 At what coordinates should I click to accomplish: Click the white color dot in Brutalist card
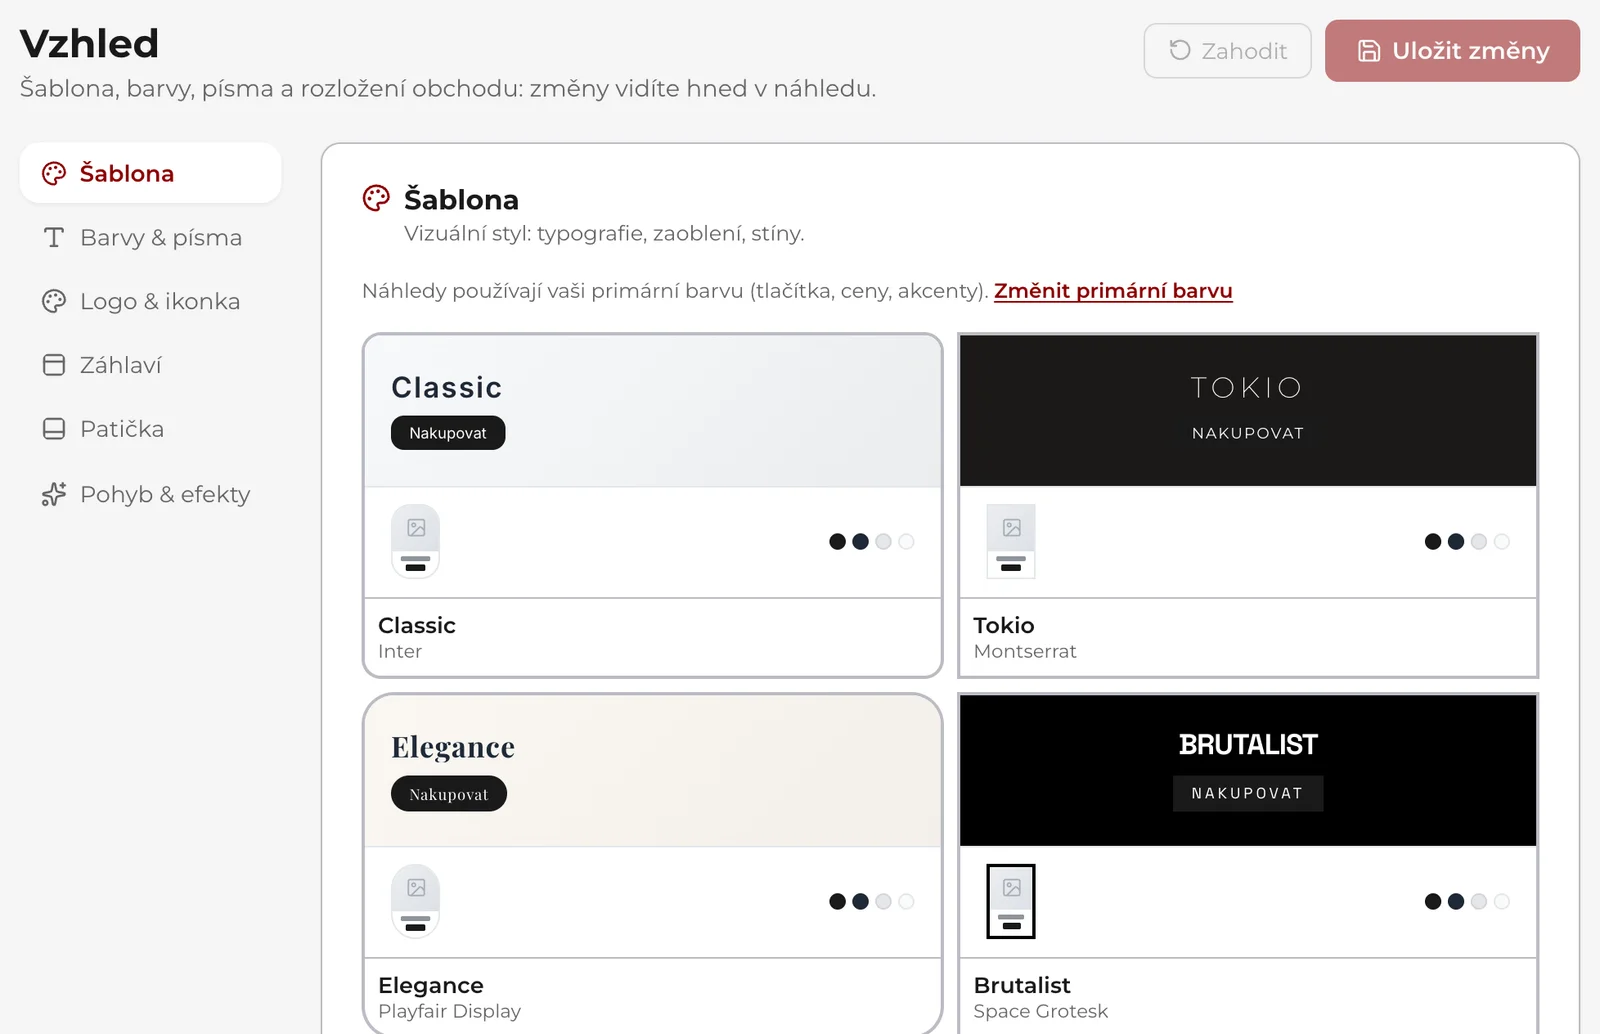tap(1502, 902)
